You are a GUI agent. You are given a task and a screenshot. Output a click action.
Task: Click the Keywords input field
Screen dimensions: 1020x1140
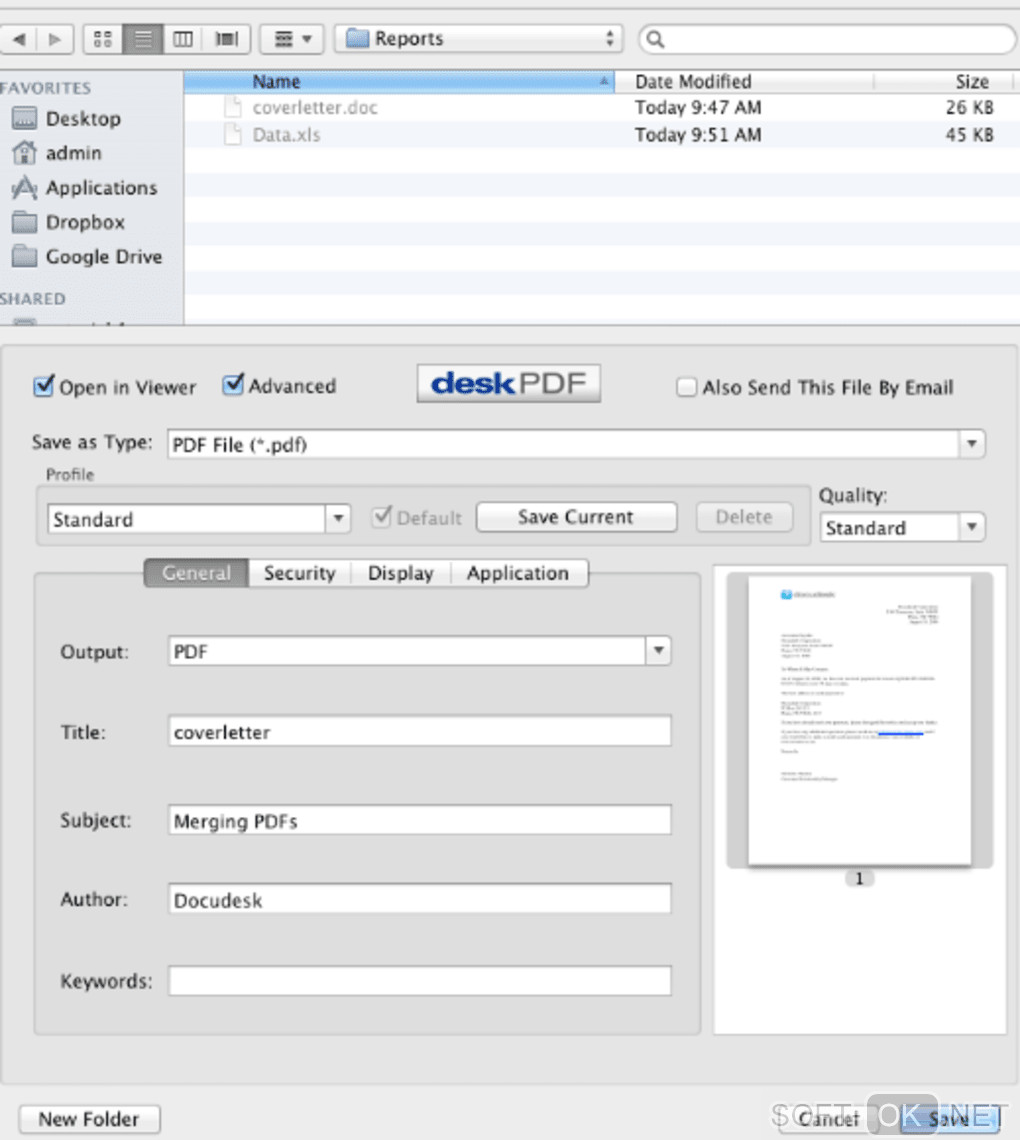click(419, 981)
